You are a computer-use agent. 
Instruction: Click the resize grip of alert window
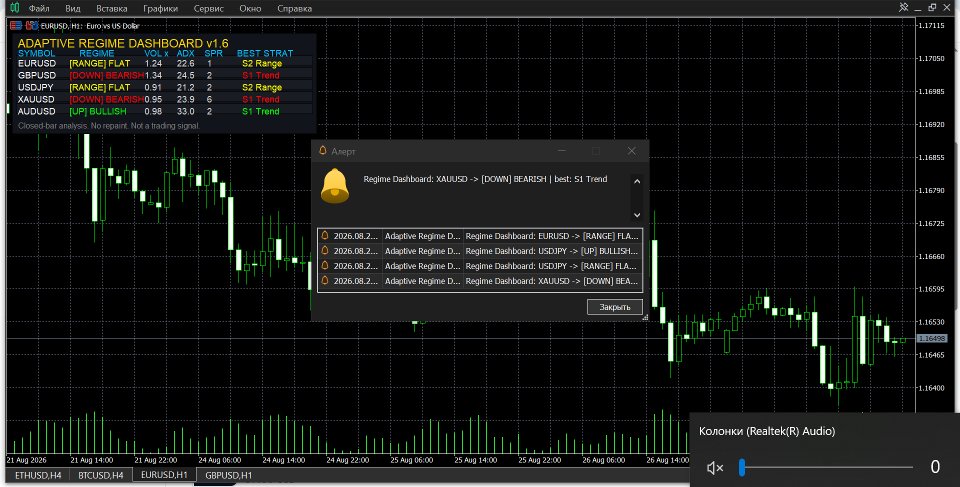[645, 317]
